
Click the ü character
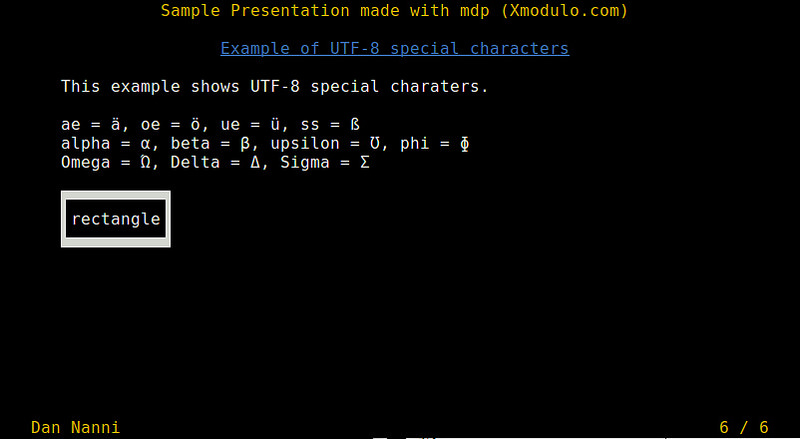pos(275,125)
